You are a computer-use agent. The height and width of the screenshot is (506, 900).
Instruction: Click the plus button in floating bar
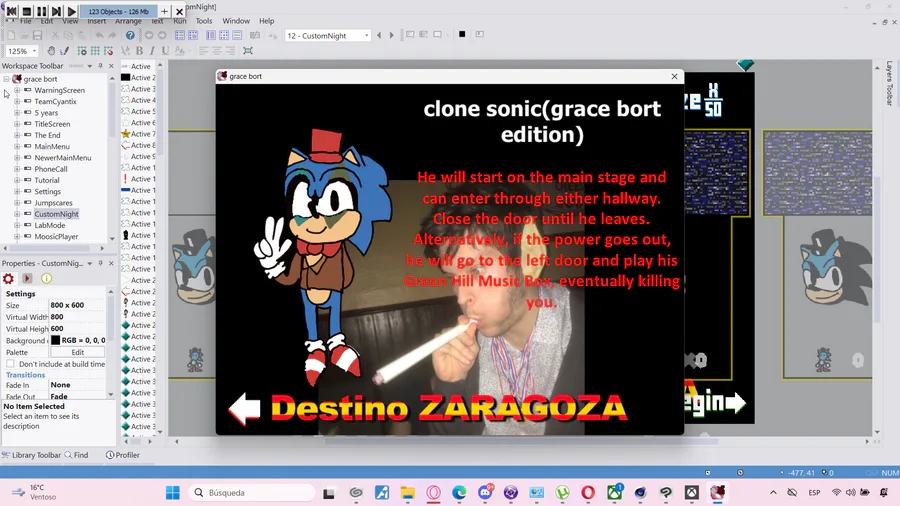(x=164, y=11)
